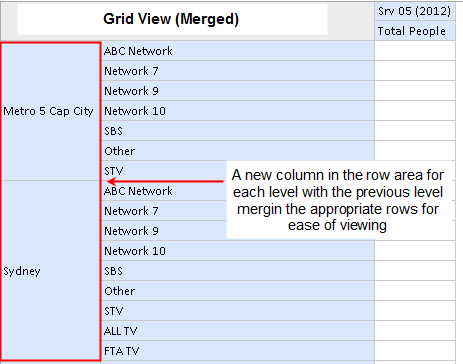Select Other row under Metro 5 Cap City

click(x=238, y=151)
